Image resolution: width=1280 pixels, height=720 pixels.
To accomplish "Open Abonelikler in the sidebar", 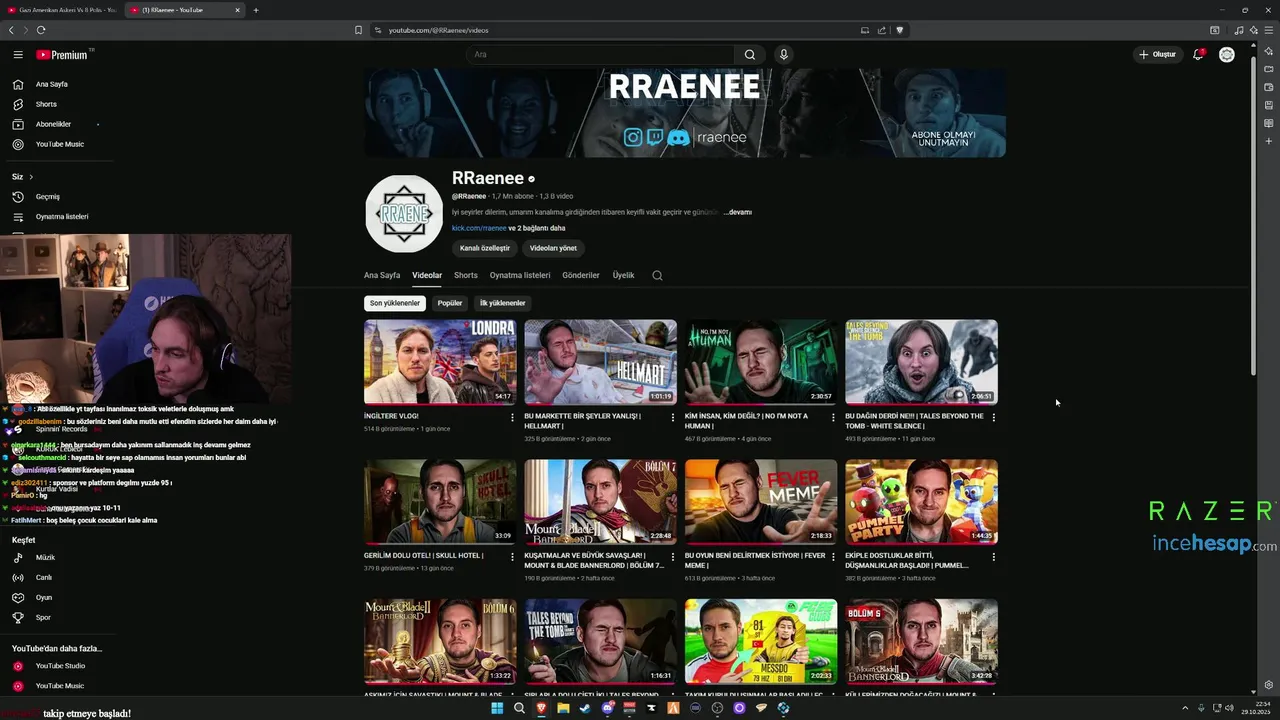I will (53, 124).
